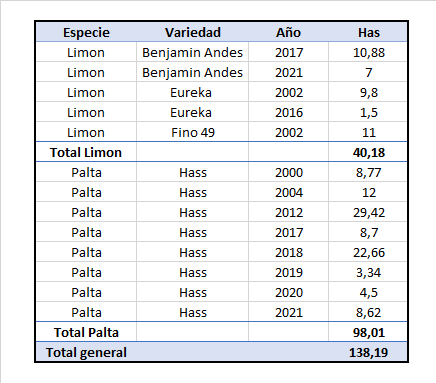Click the grand total 138,19 cell
The width and height of the screenshot is (436, 383).
pos(368,352)
